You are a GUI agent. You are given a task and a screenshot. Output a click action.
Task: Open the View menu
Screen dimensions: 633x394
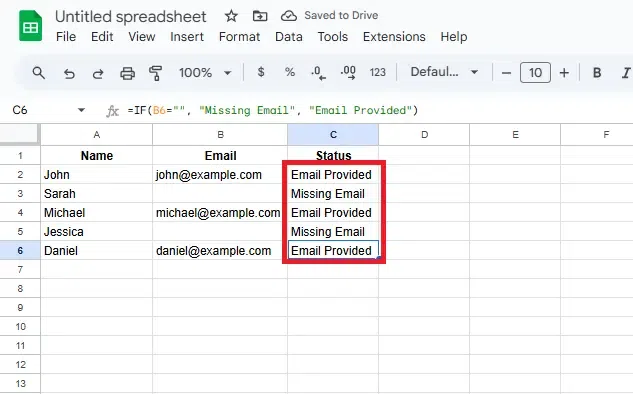coord(142,37)
